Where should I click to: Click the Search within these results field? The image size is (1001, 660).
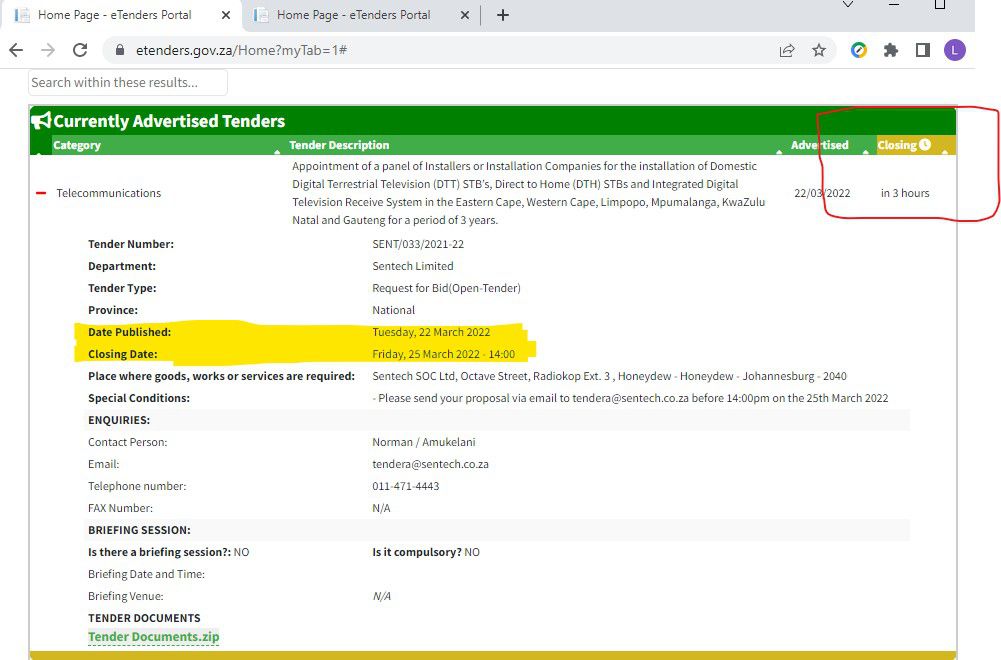pyautogui.click(x=128, y=82)
